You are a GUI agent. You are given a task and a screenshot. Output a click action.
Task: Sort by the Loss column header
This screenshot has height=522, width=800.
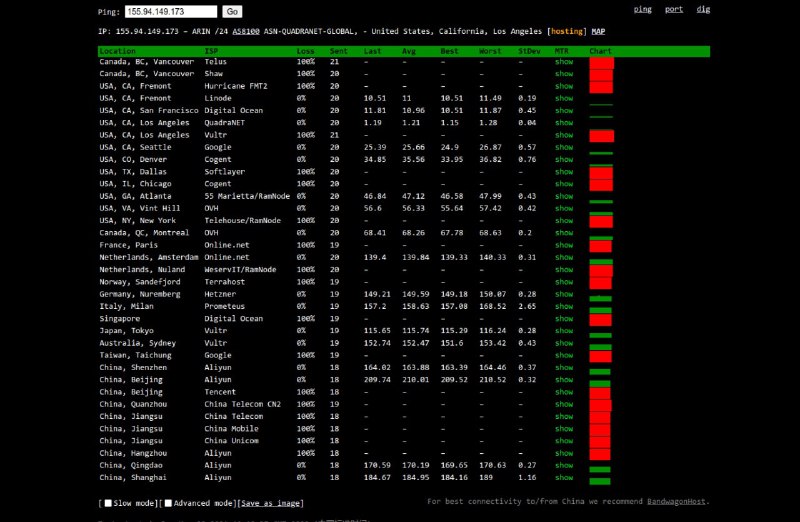pos(305,51)
